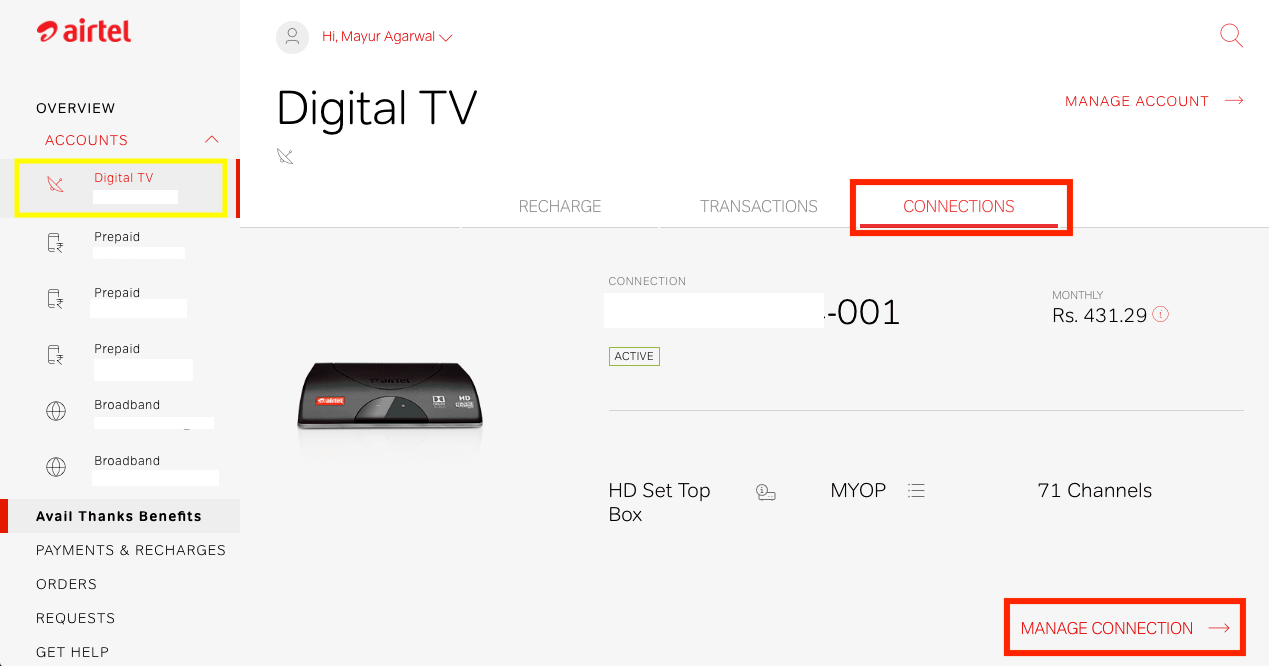
Task: Click the user profile avatar icon
Action: click(x=292, y=37)
